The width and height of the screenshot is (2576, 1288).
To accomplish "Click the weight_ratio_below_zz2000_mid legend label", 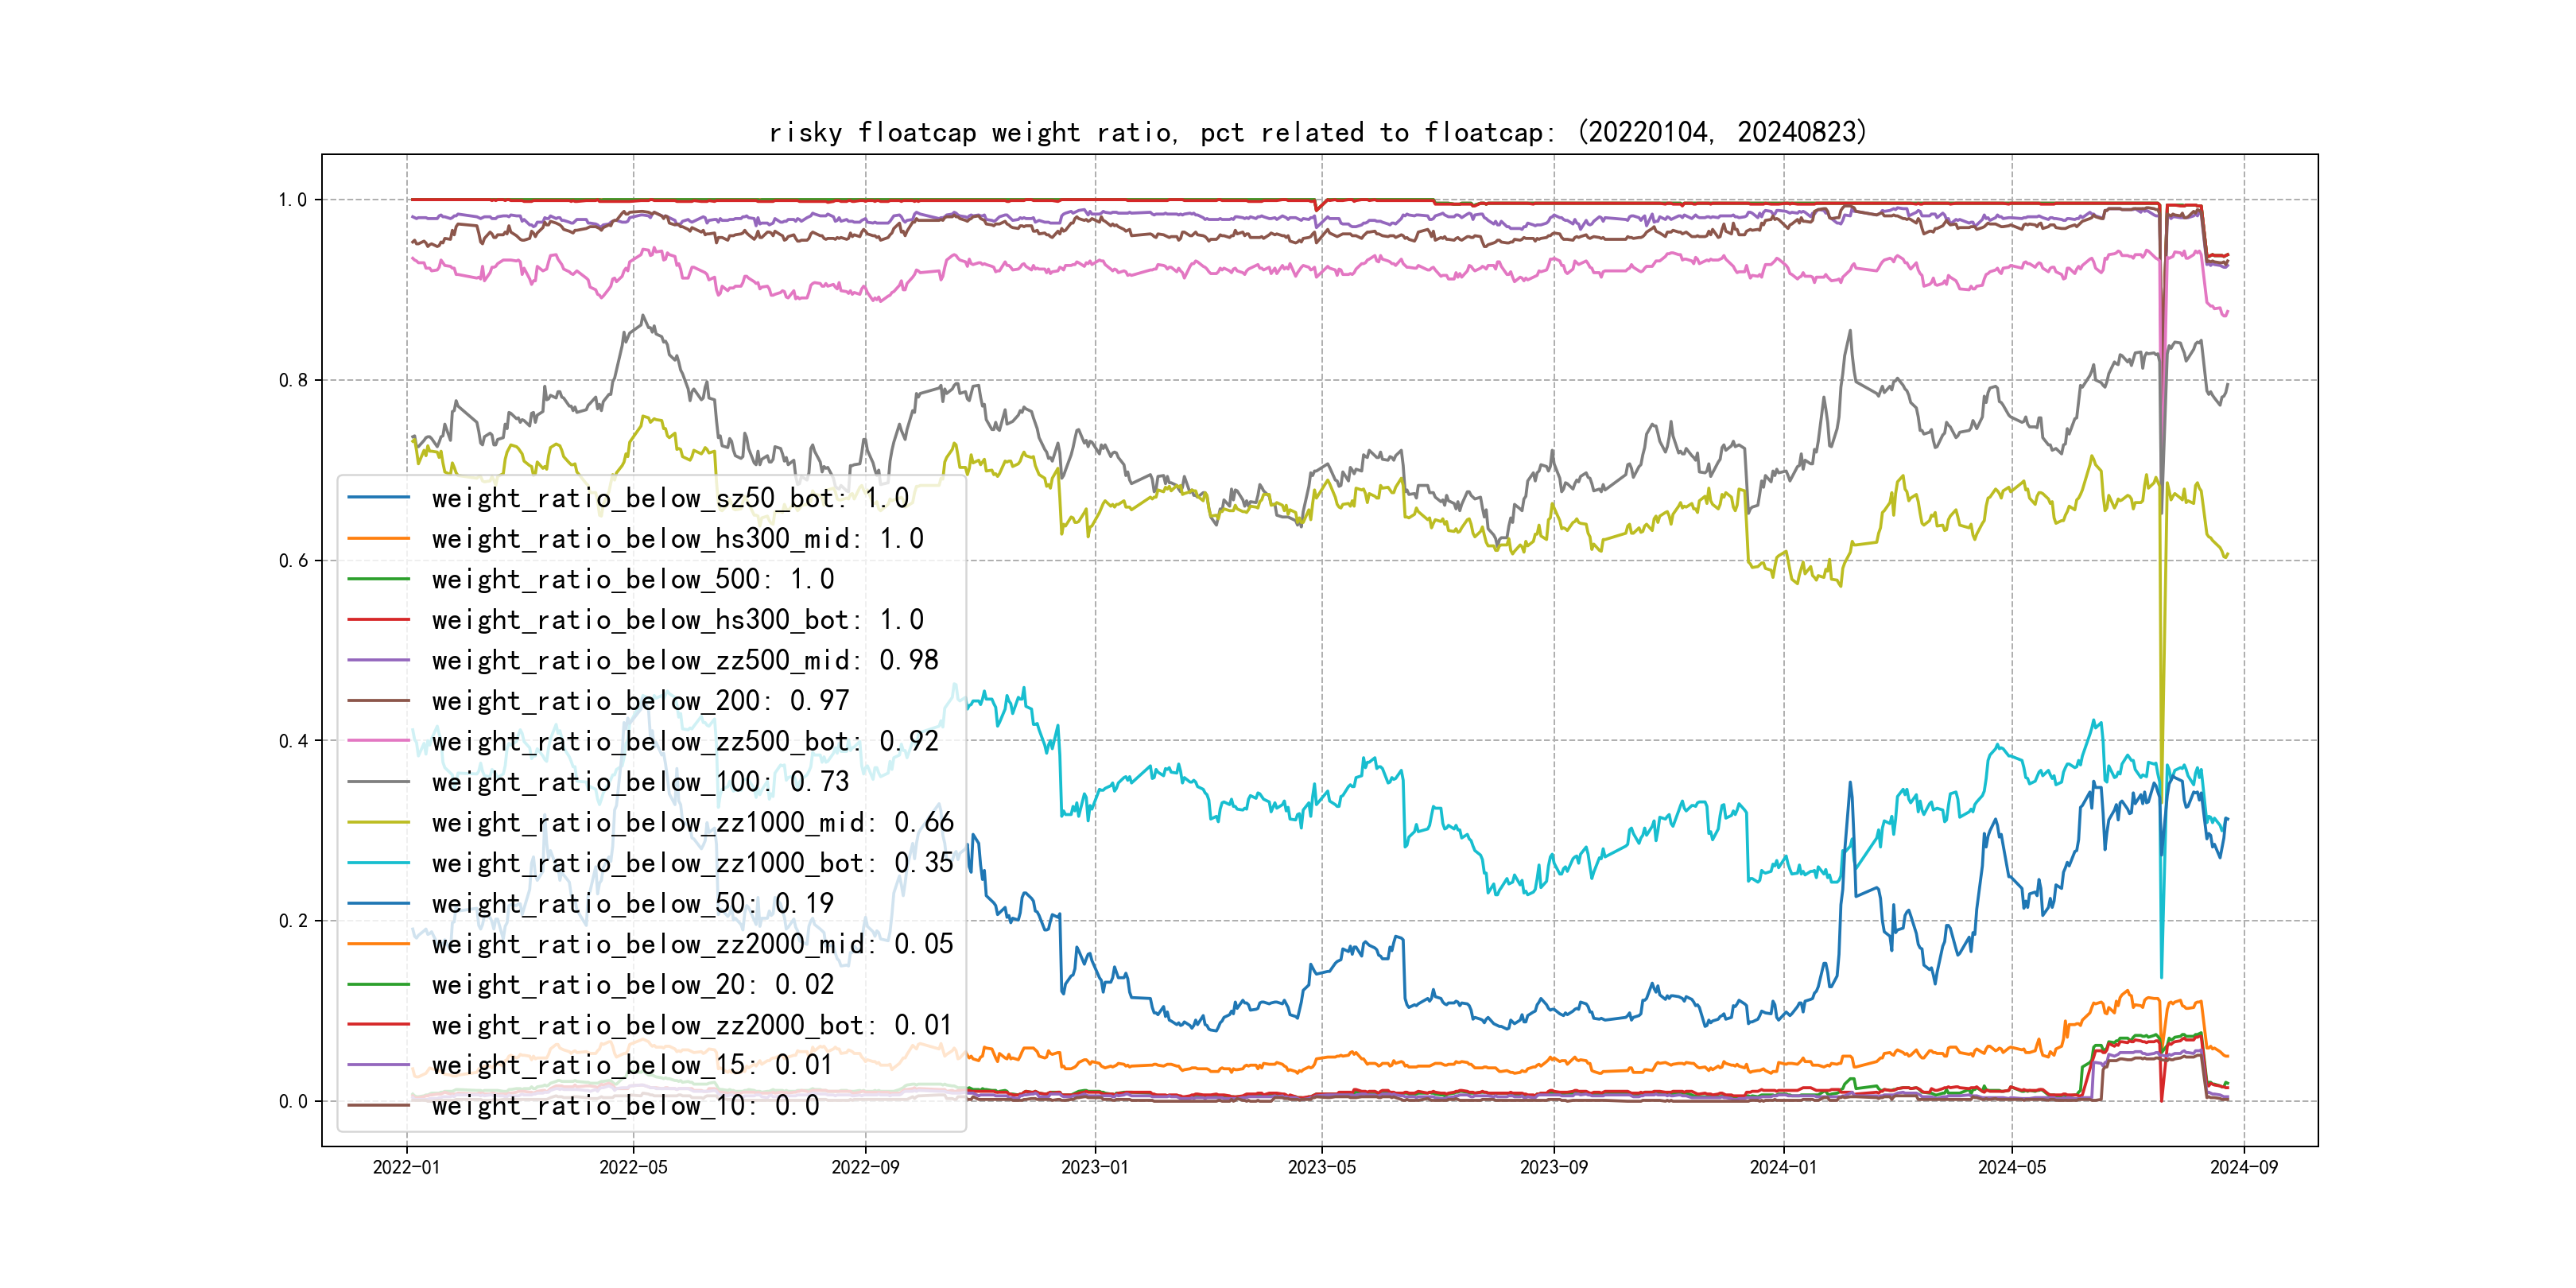I will click(692, 944).
